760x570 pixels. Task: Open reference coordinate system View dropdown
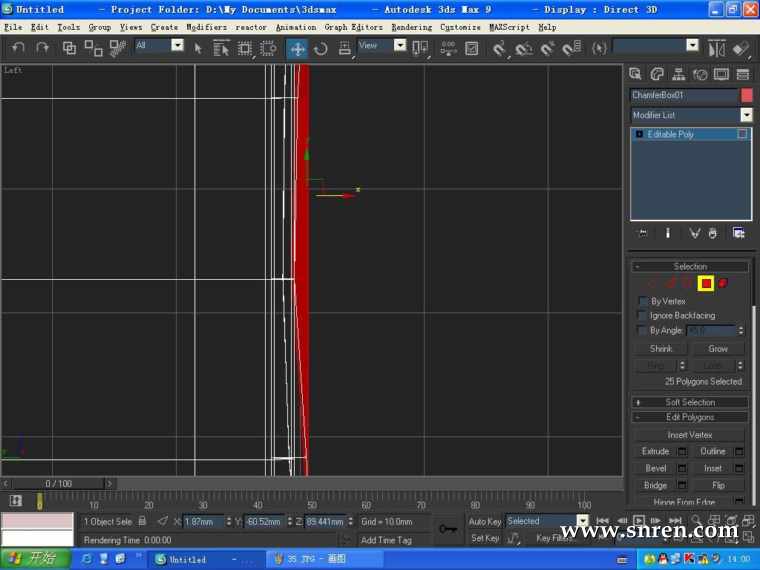click(400, 45)
